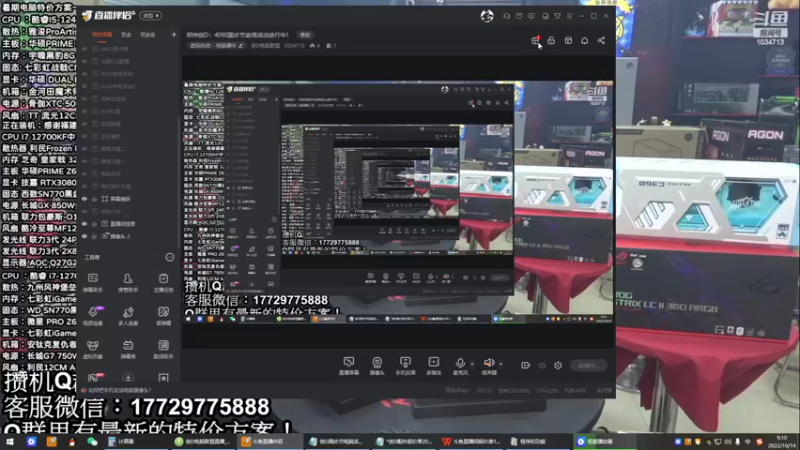Open the 数据助手 tool
Screen dimensions: 800x450
pyautogui.click(x=163, y=349)
